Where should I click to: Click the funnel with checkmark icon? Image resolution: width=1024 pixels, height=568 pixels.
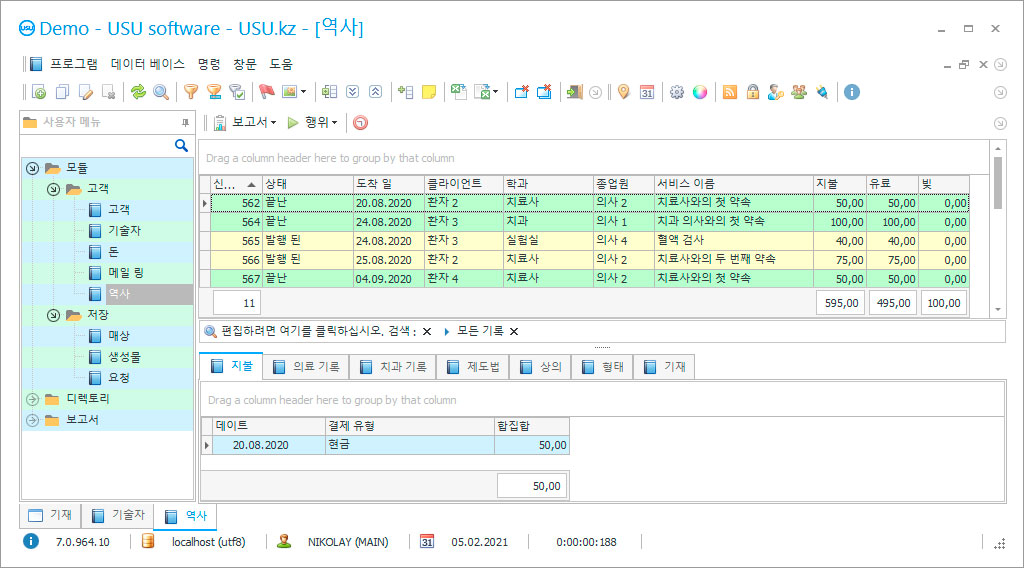click(237, 92)
